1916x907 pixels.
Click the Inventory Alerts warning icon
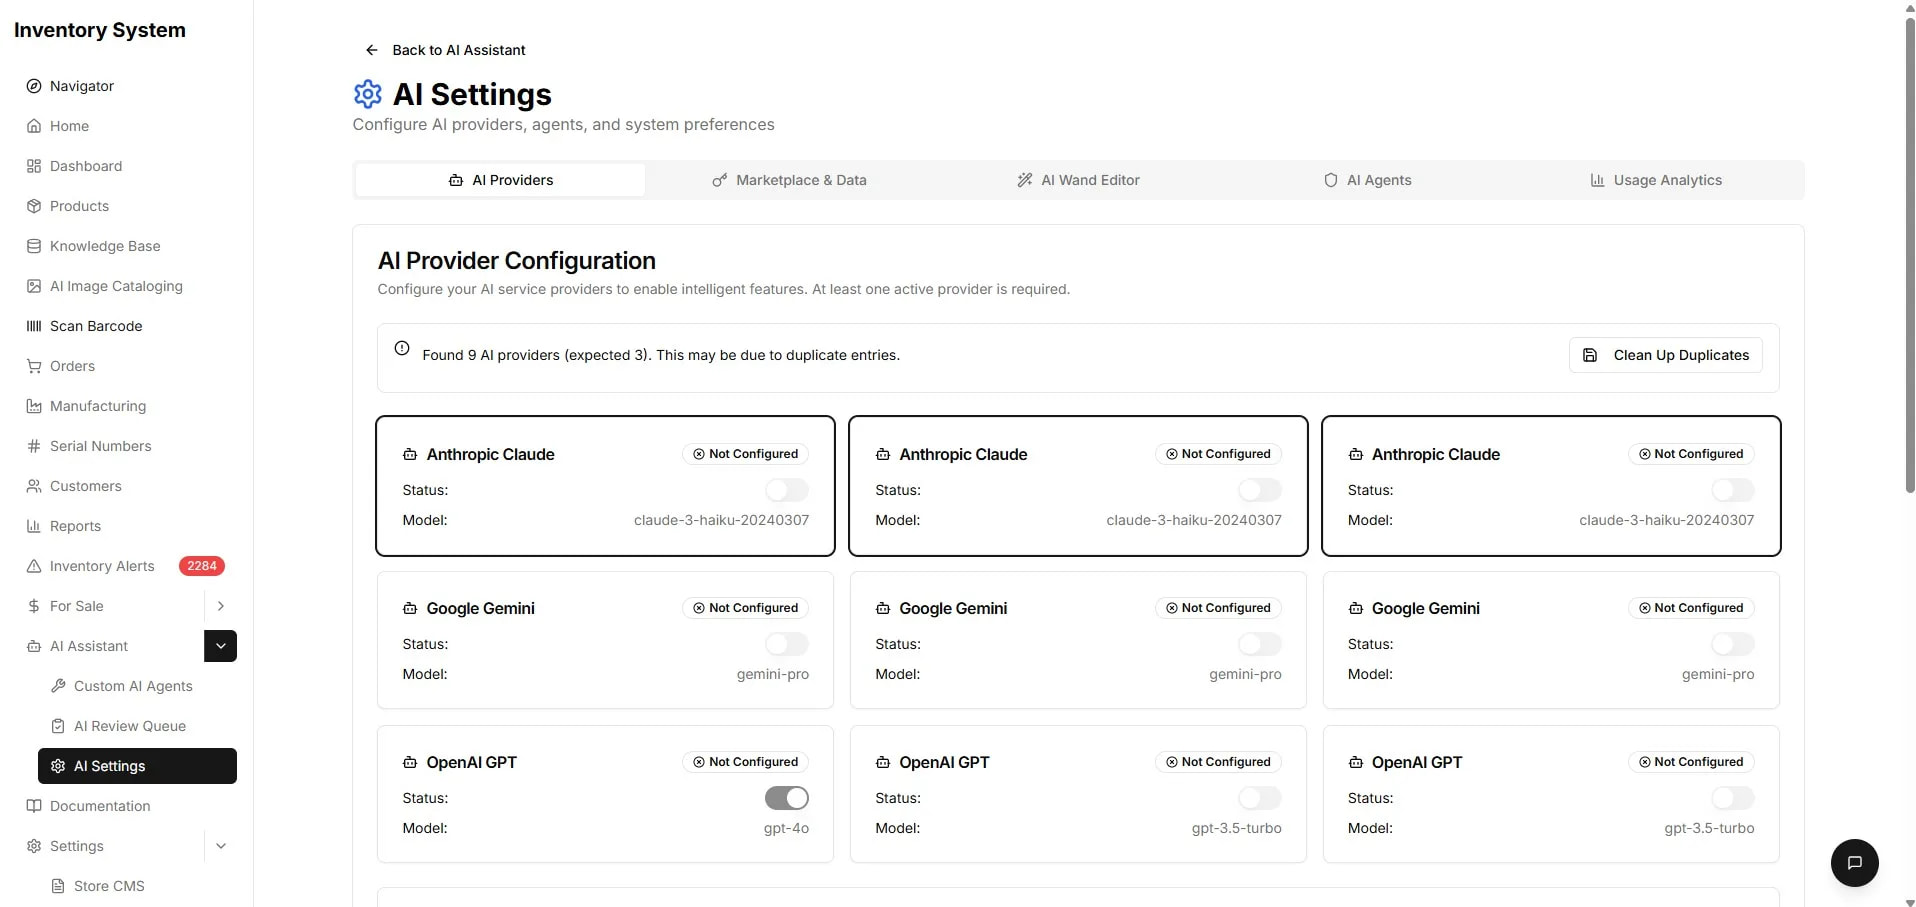(34, 566)
